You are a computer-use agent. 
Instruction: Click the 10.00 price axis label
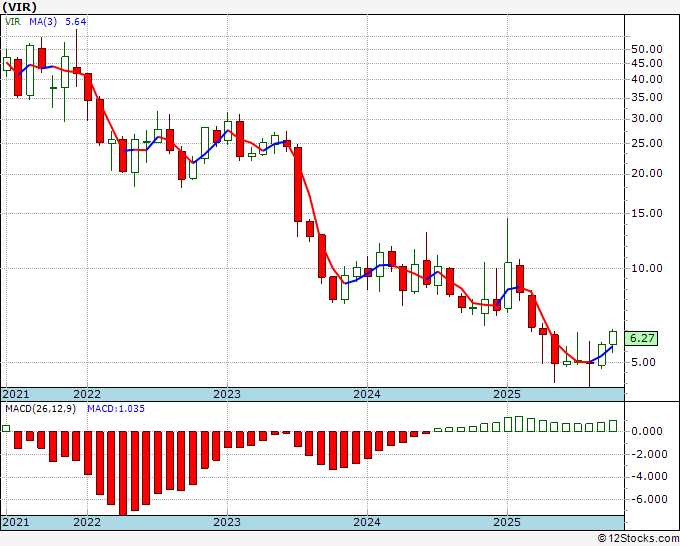pyautogui.click(x=647, y=268)
